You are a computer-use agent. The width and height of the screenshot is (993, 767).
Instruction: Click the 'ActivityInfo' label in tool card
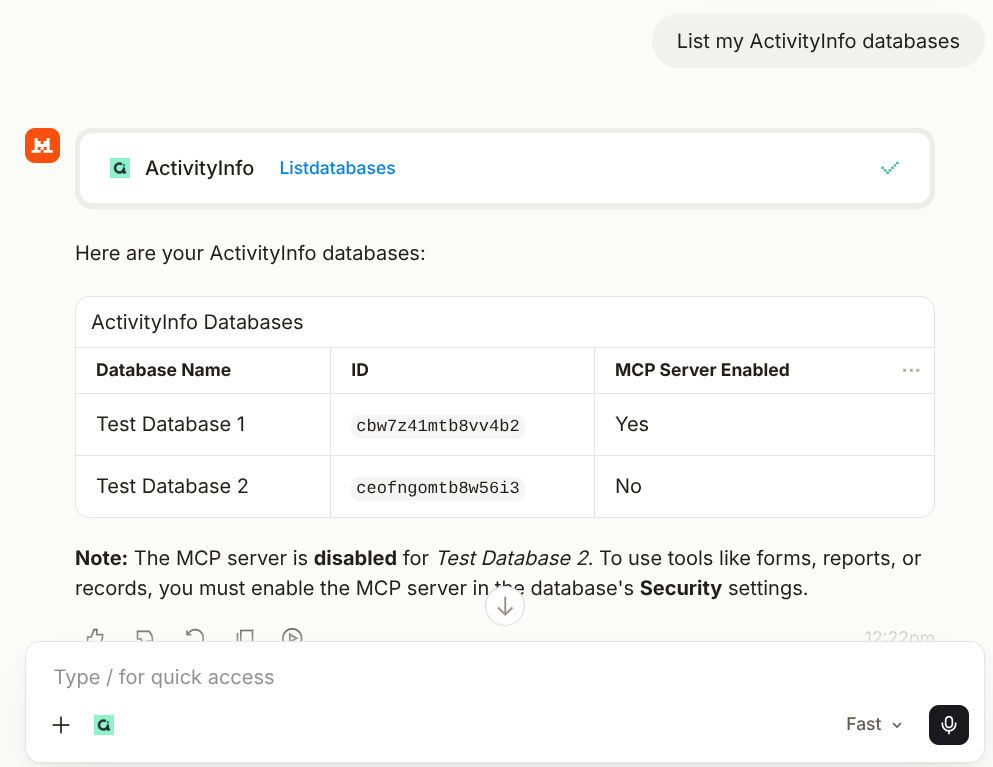[199, 168]
